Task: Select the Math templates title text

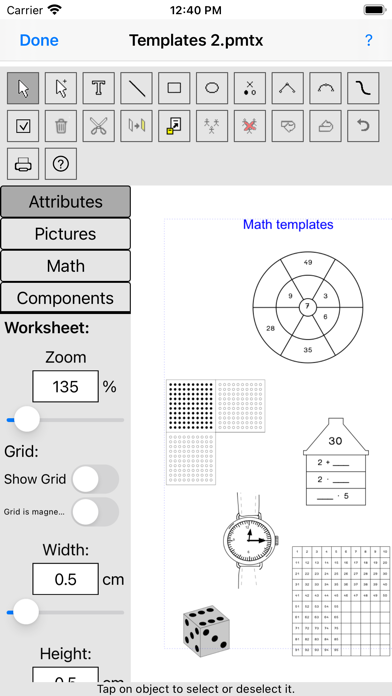Action: pos(288,225)
